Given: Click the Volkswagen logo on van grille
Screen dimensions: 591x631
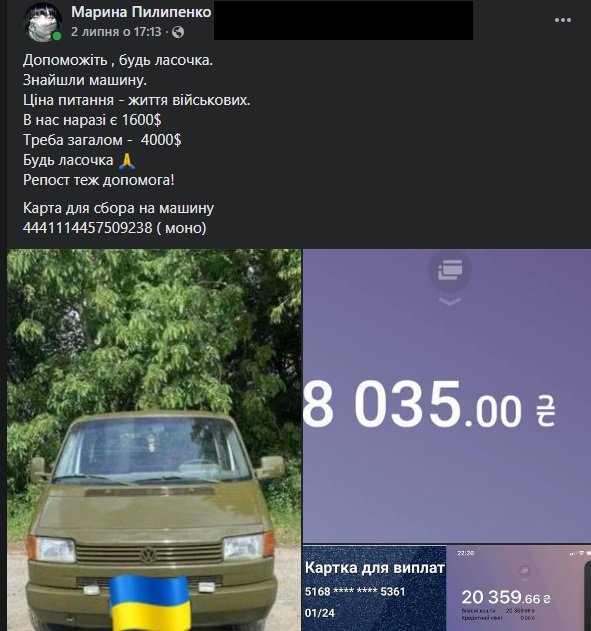Looking at the screenshot, I should [148, 555].
